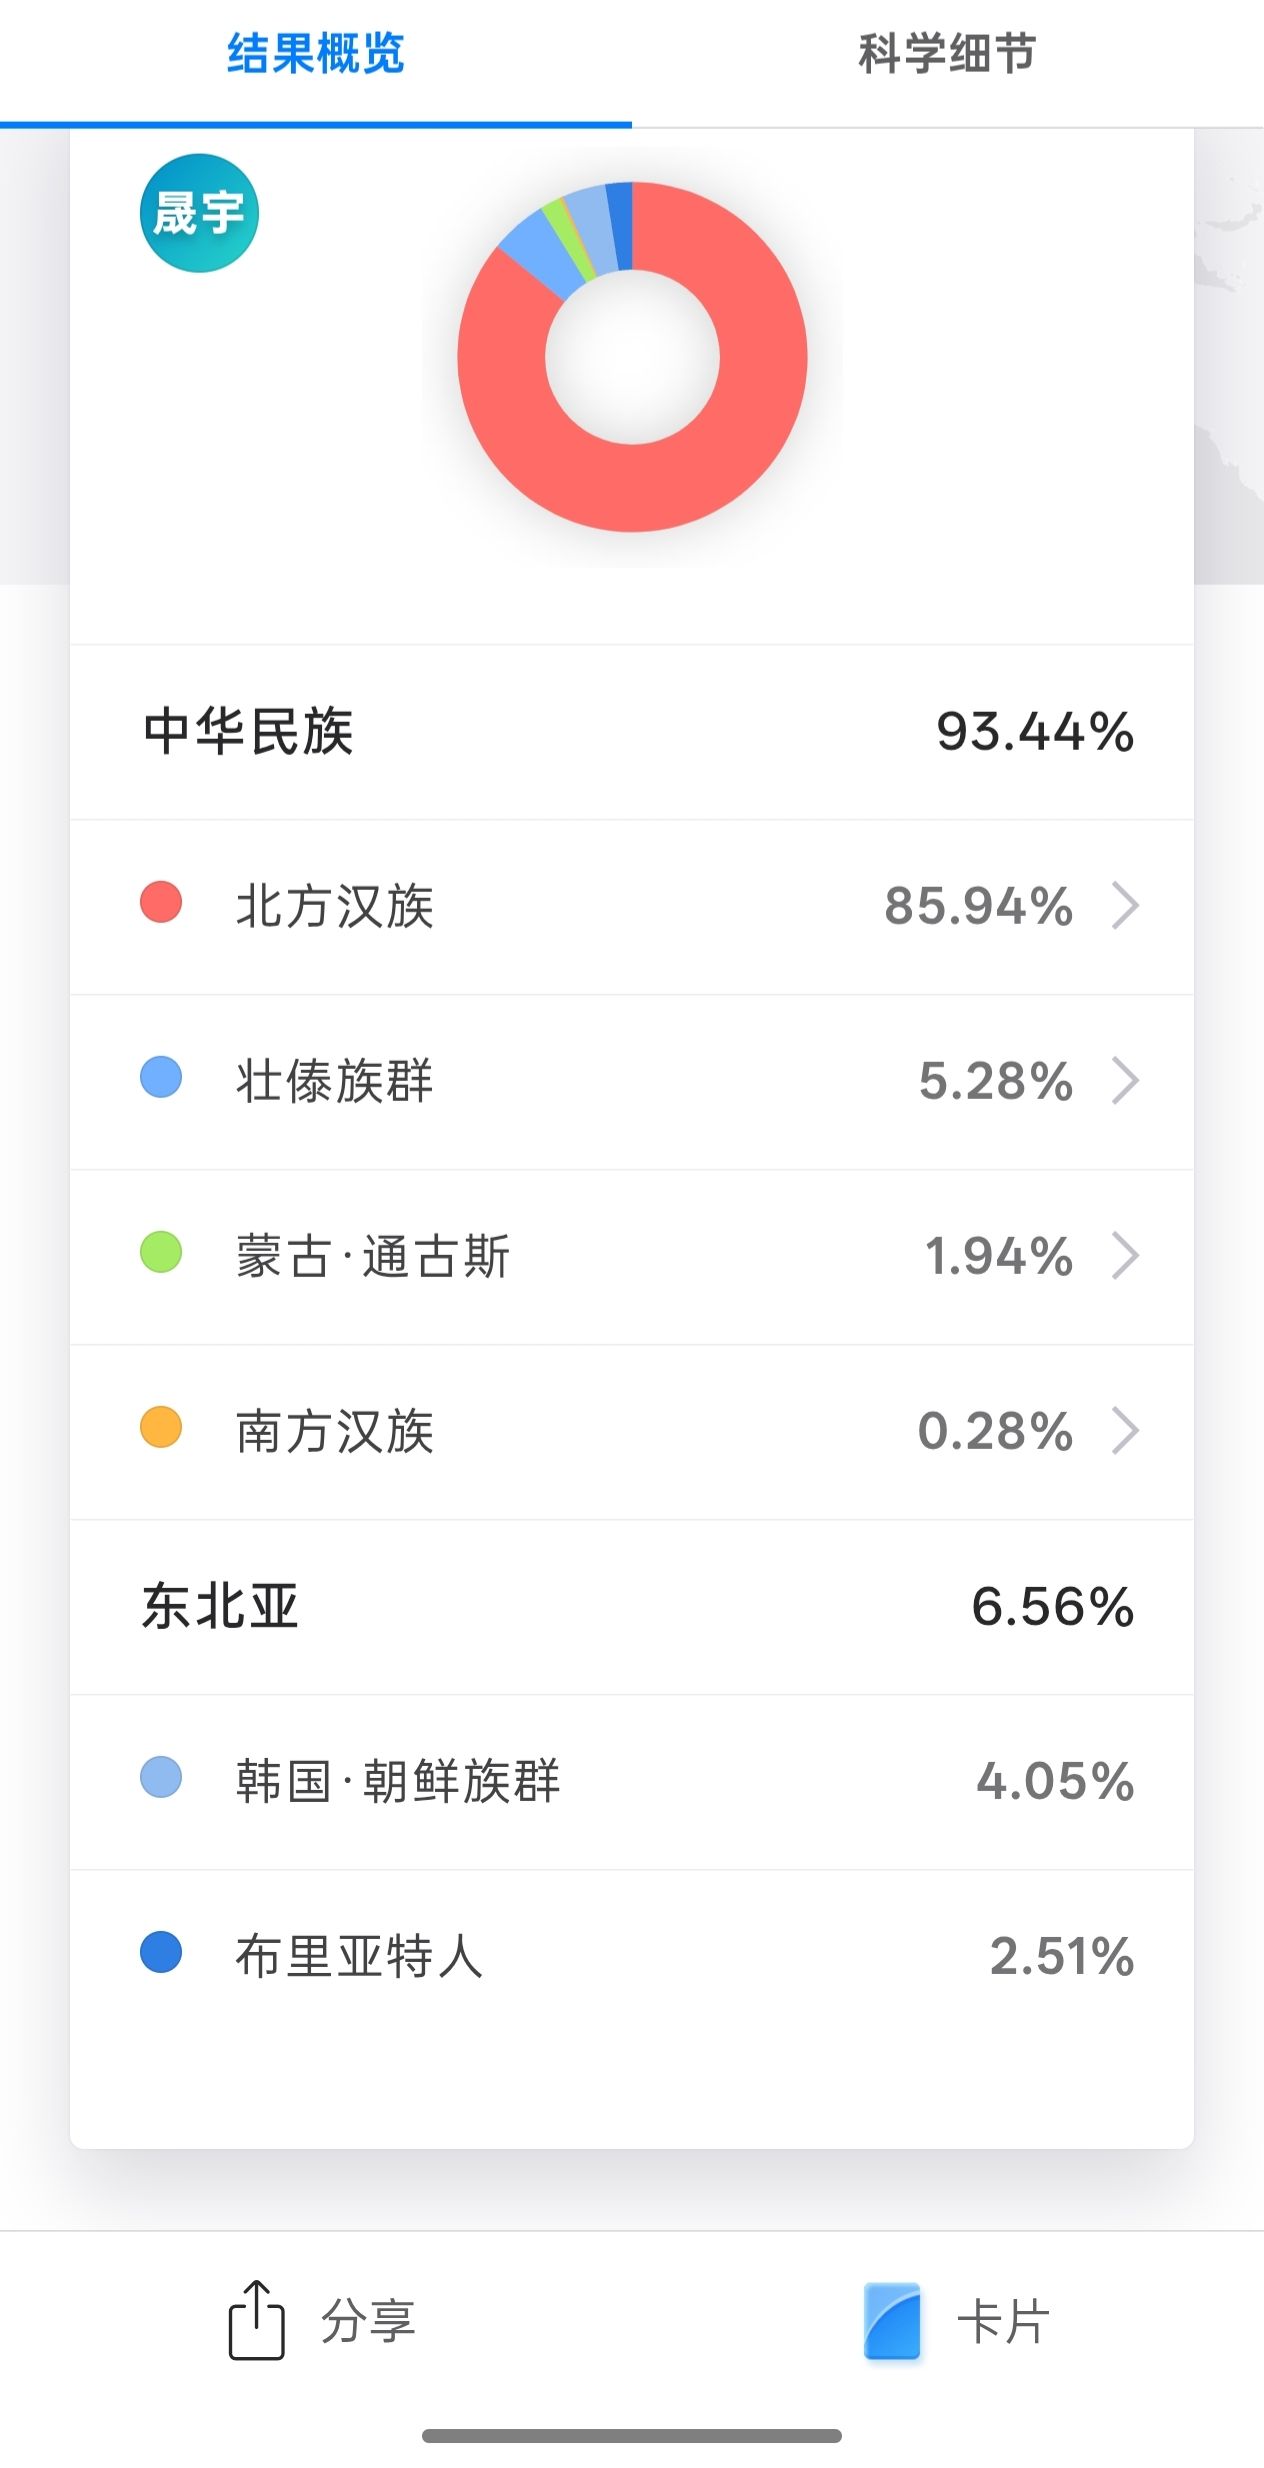Tap the share icon at bottom
Image resolution: width=1264 pixels, height=2468 pixels.
[x=257, y=2320]
